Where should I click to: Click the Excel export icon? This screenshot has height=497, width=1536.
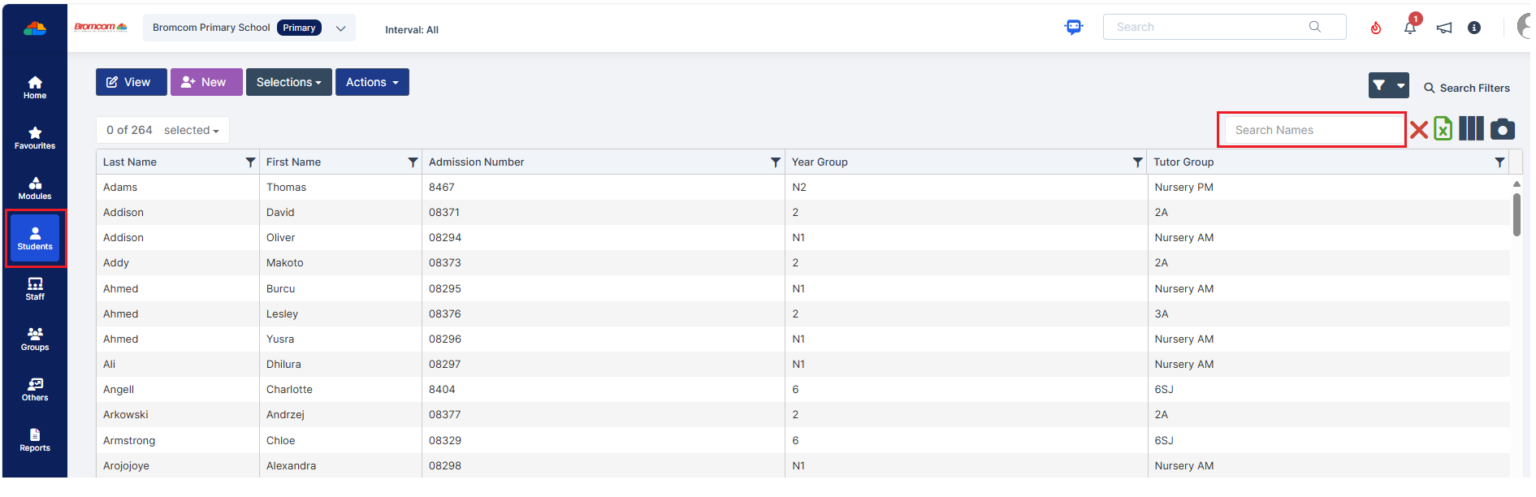[x=1443, y=129]
